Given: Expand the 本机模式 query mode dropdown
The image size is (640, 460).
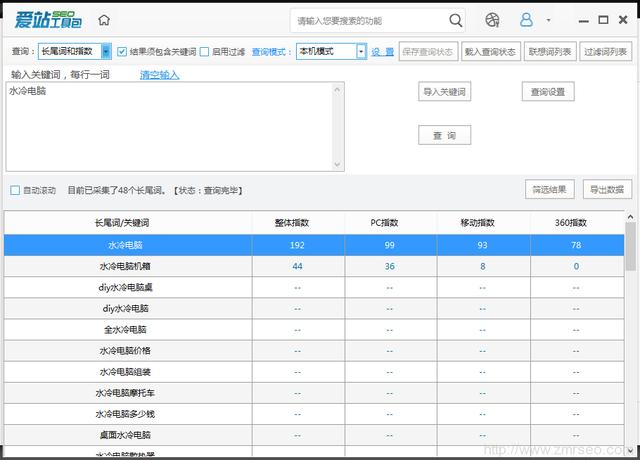Looking at the screenshot, I should point(360,52).
